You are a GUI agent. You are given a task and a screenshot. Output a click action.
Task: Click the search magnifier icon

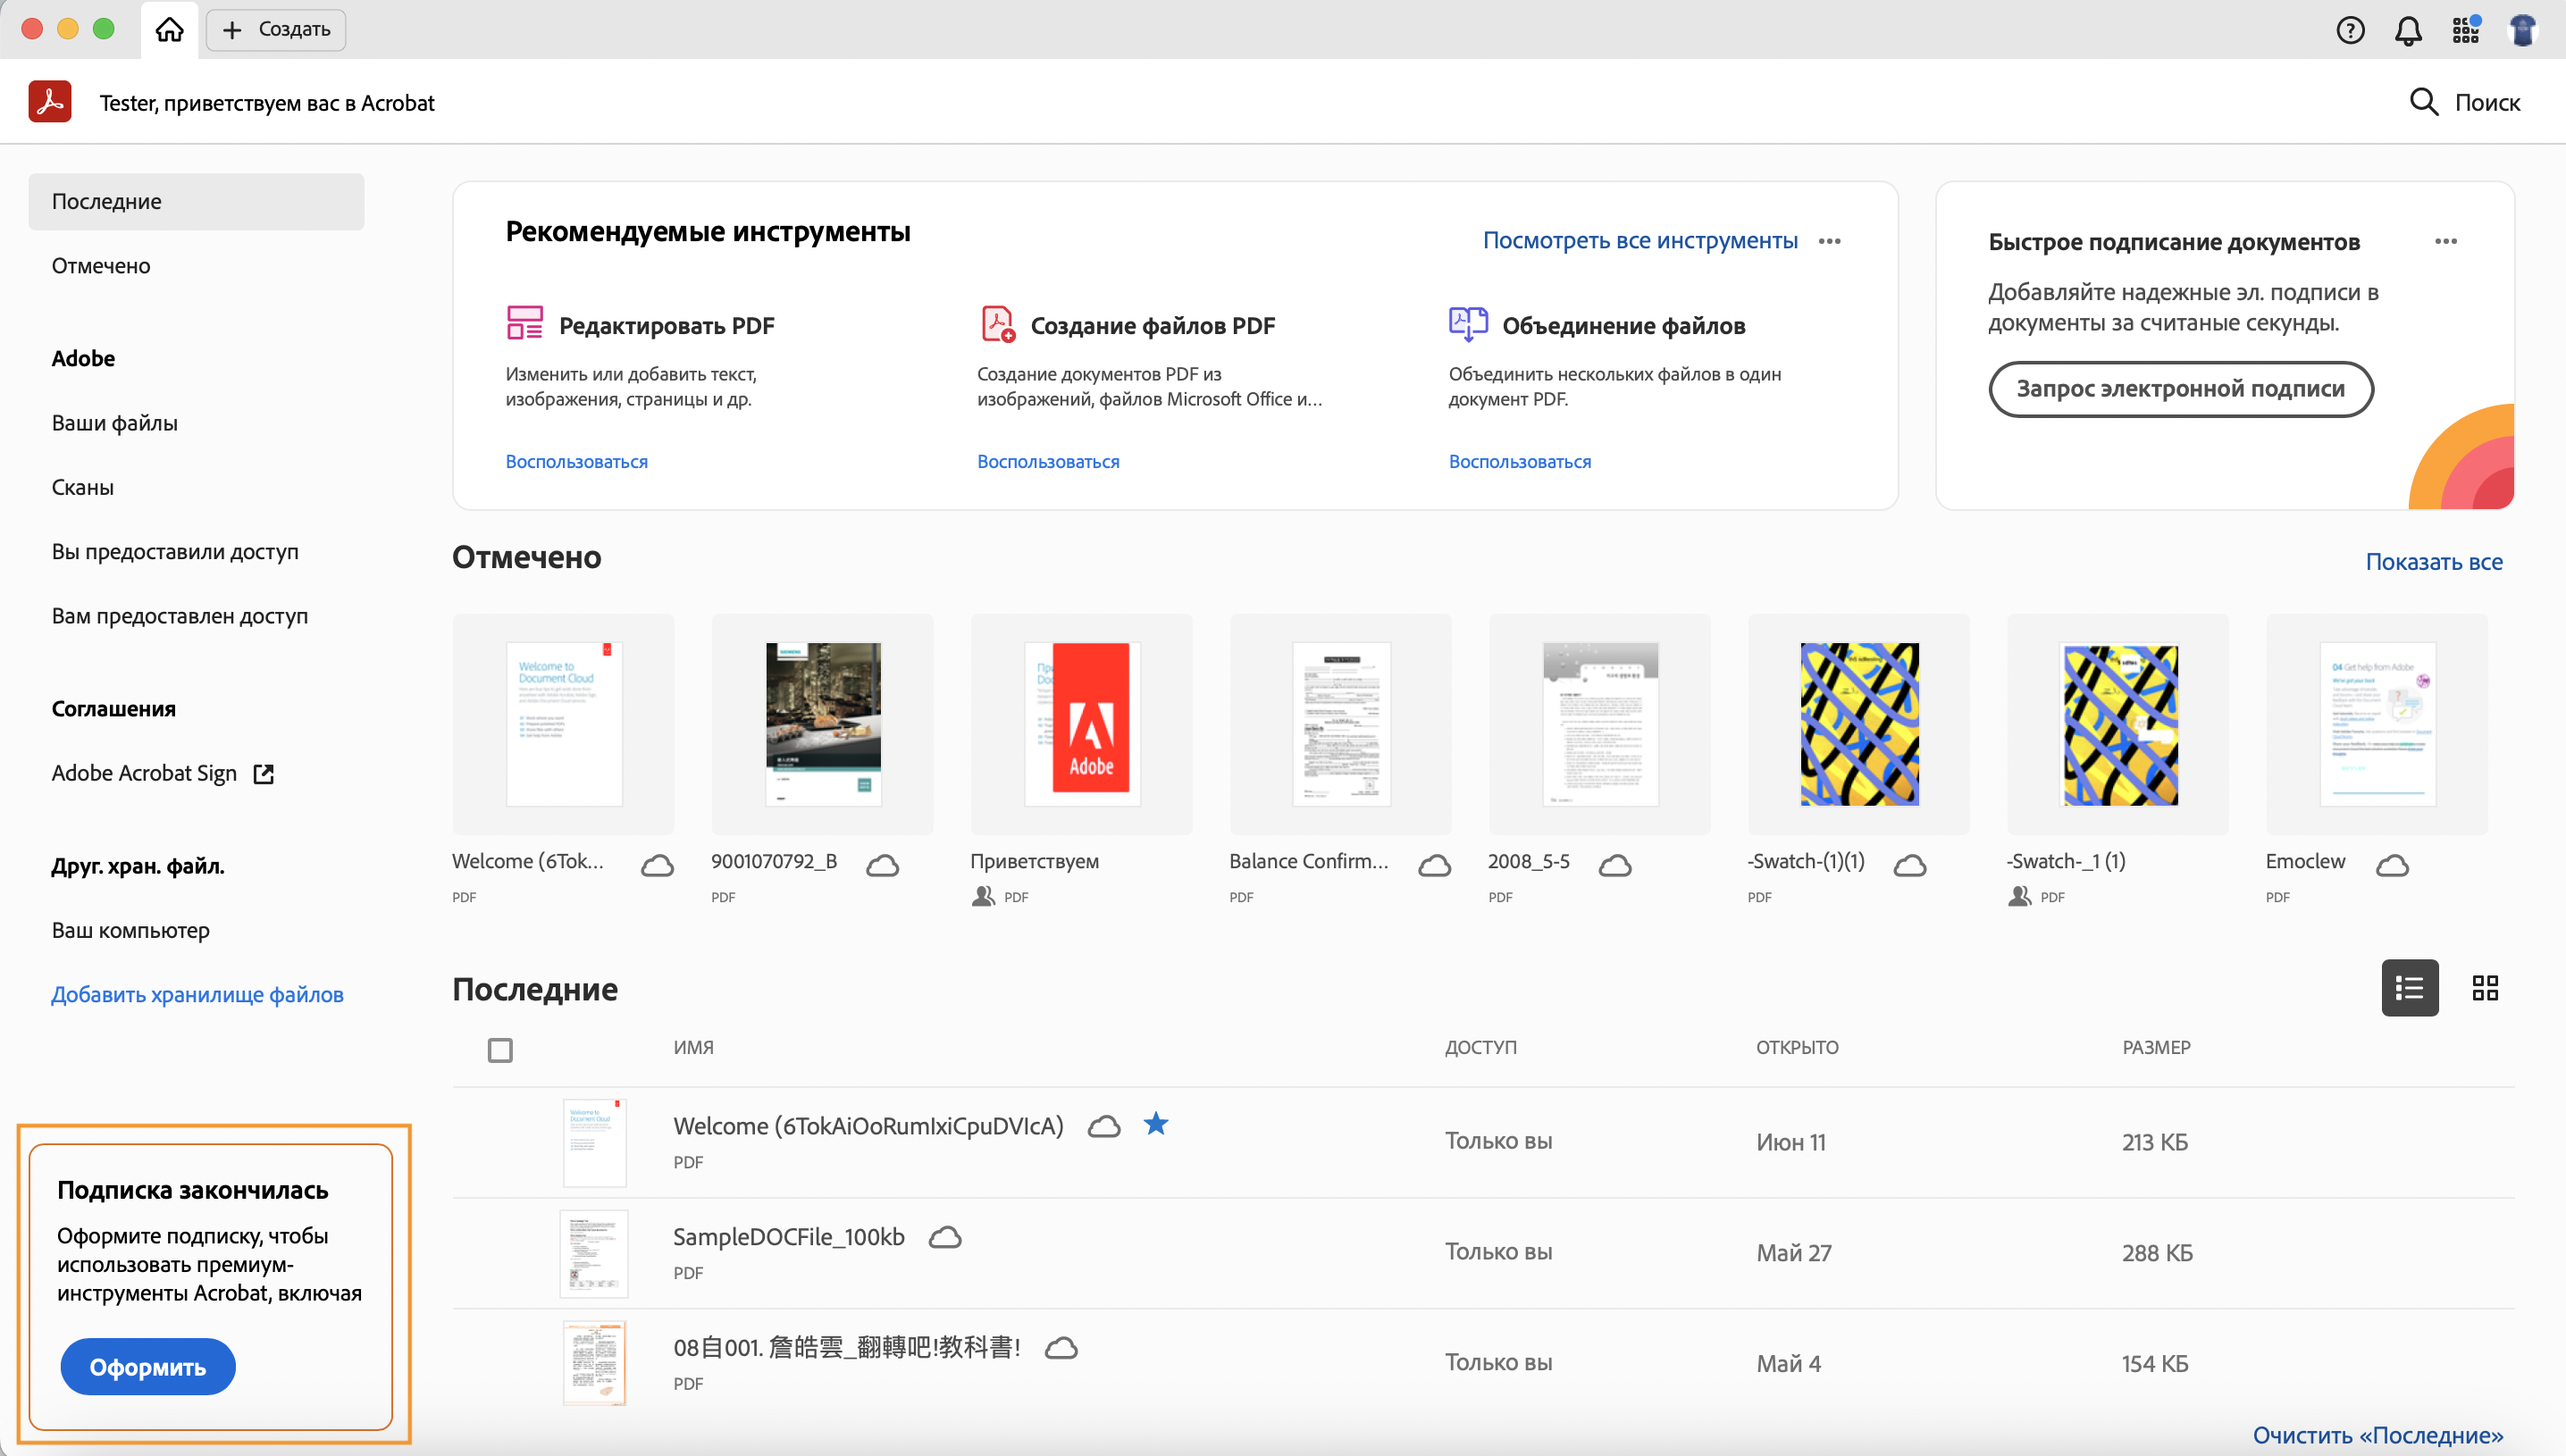tap(2423, 102)
